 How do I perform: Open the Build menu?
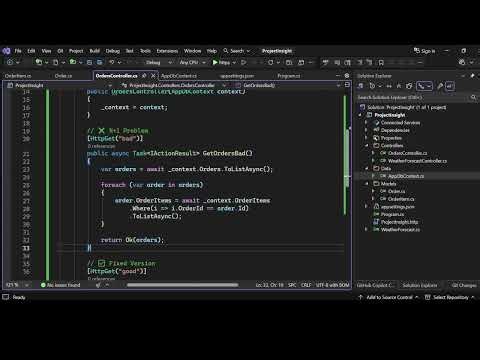coord(95,51)
